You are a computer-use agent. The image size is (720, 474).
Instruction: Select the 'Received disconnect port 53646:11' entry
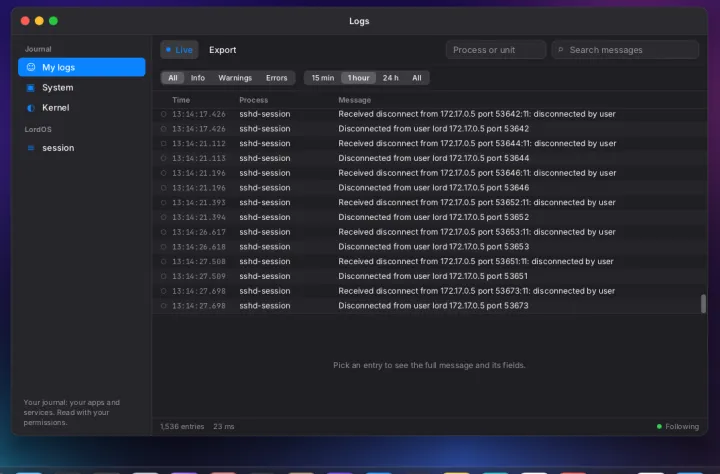(429, 173)
